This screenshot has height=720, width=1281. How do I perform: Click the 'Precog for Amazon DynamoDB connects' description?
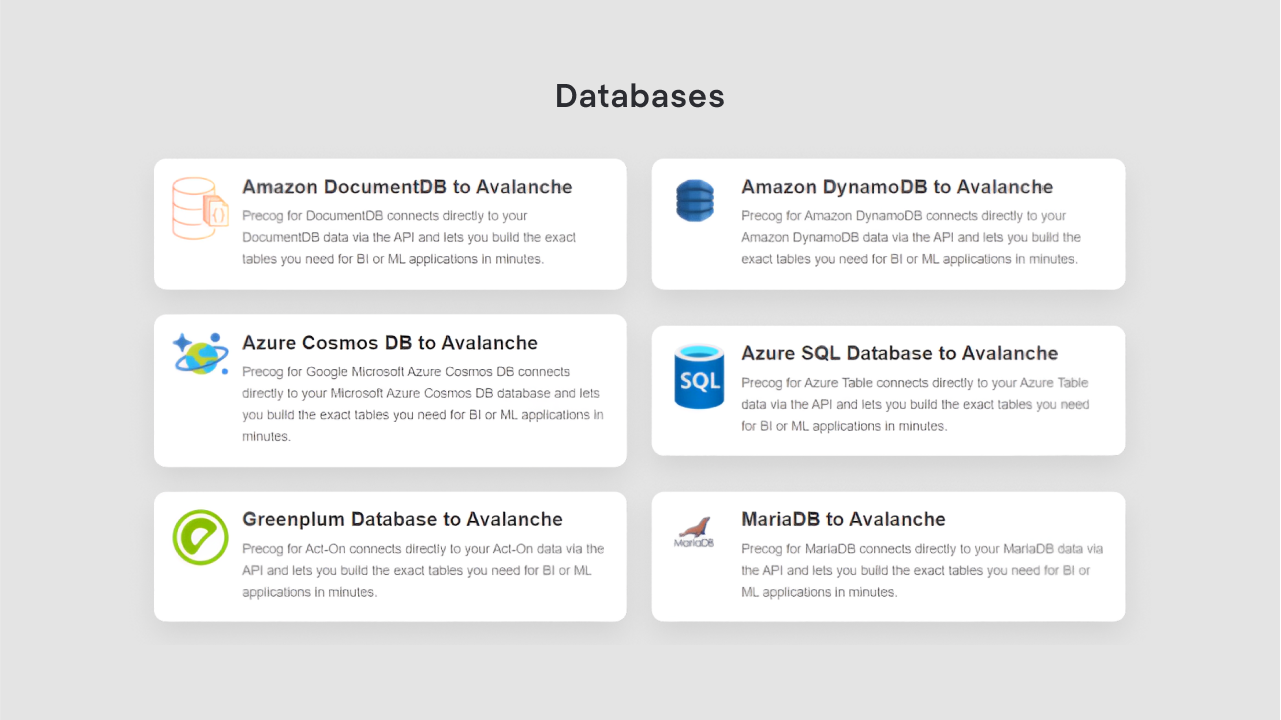pos(911,237)
